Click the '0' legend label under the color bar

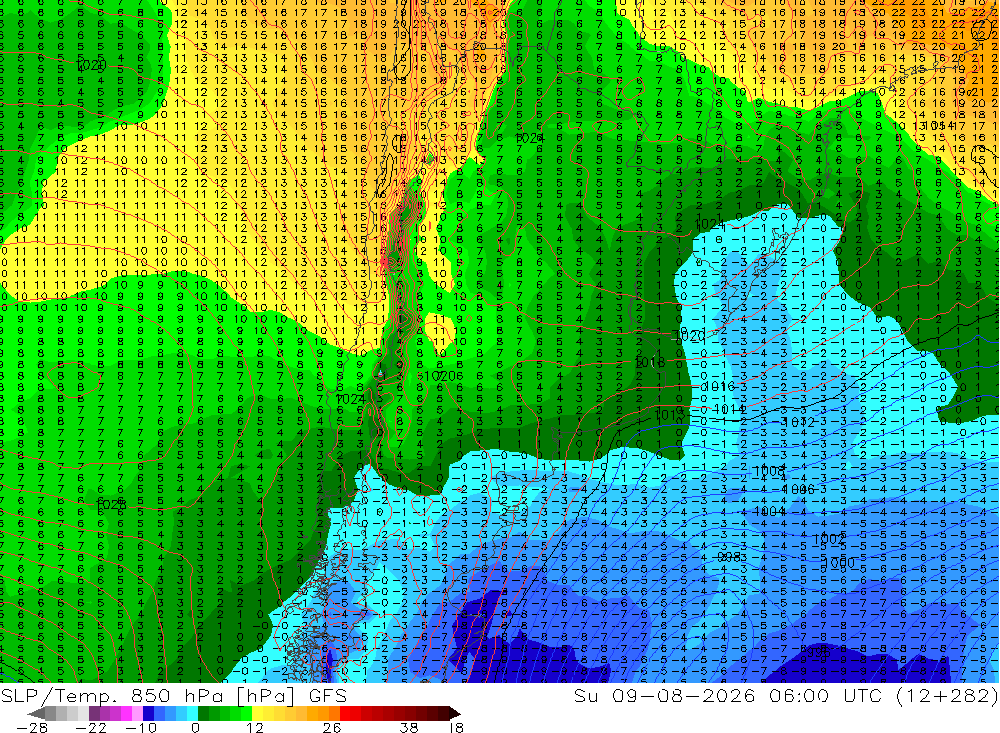[x=195, y=727]
